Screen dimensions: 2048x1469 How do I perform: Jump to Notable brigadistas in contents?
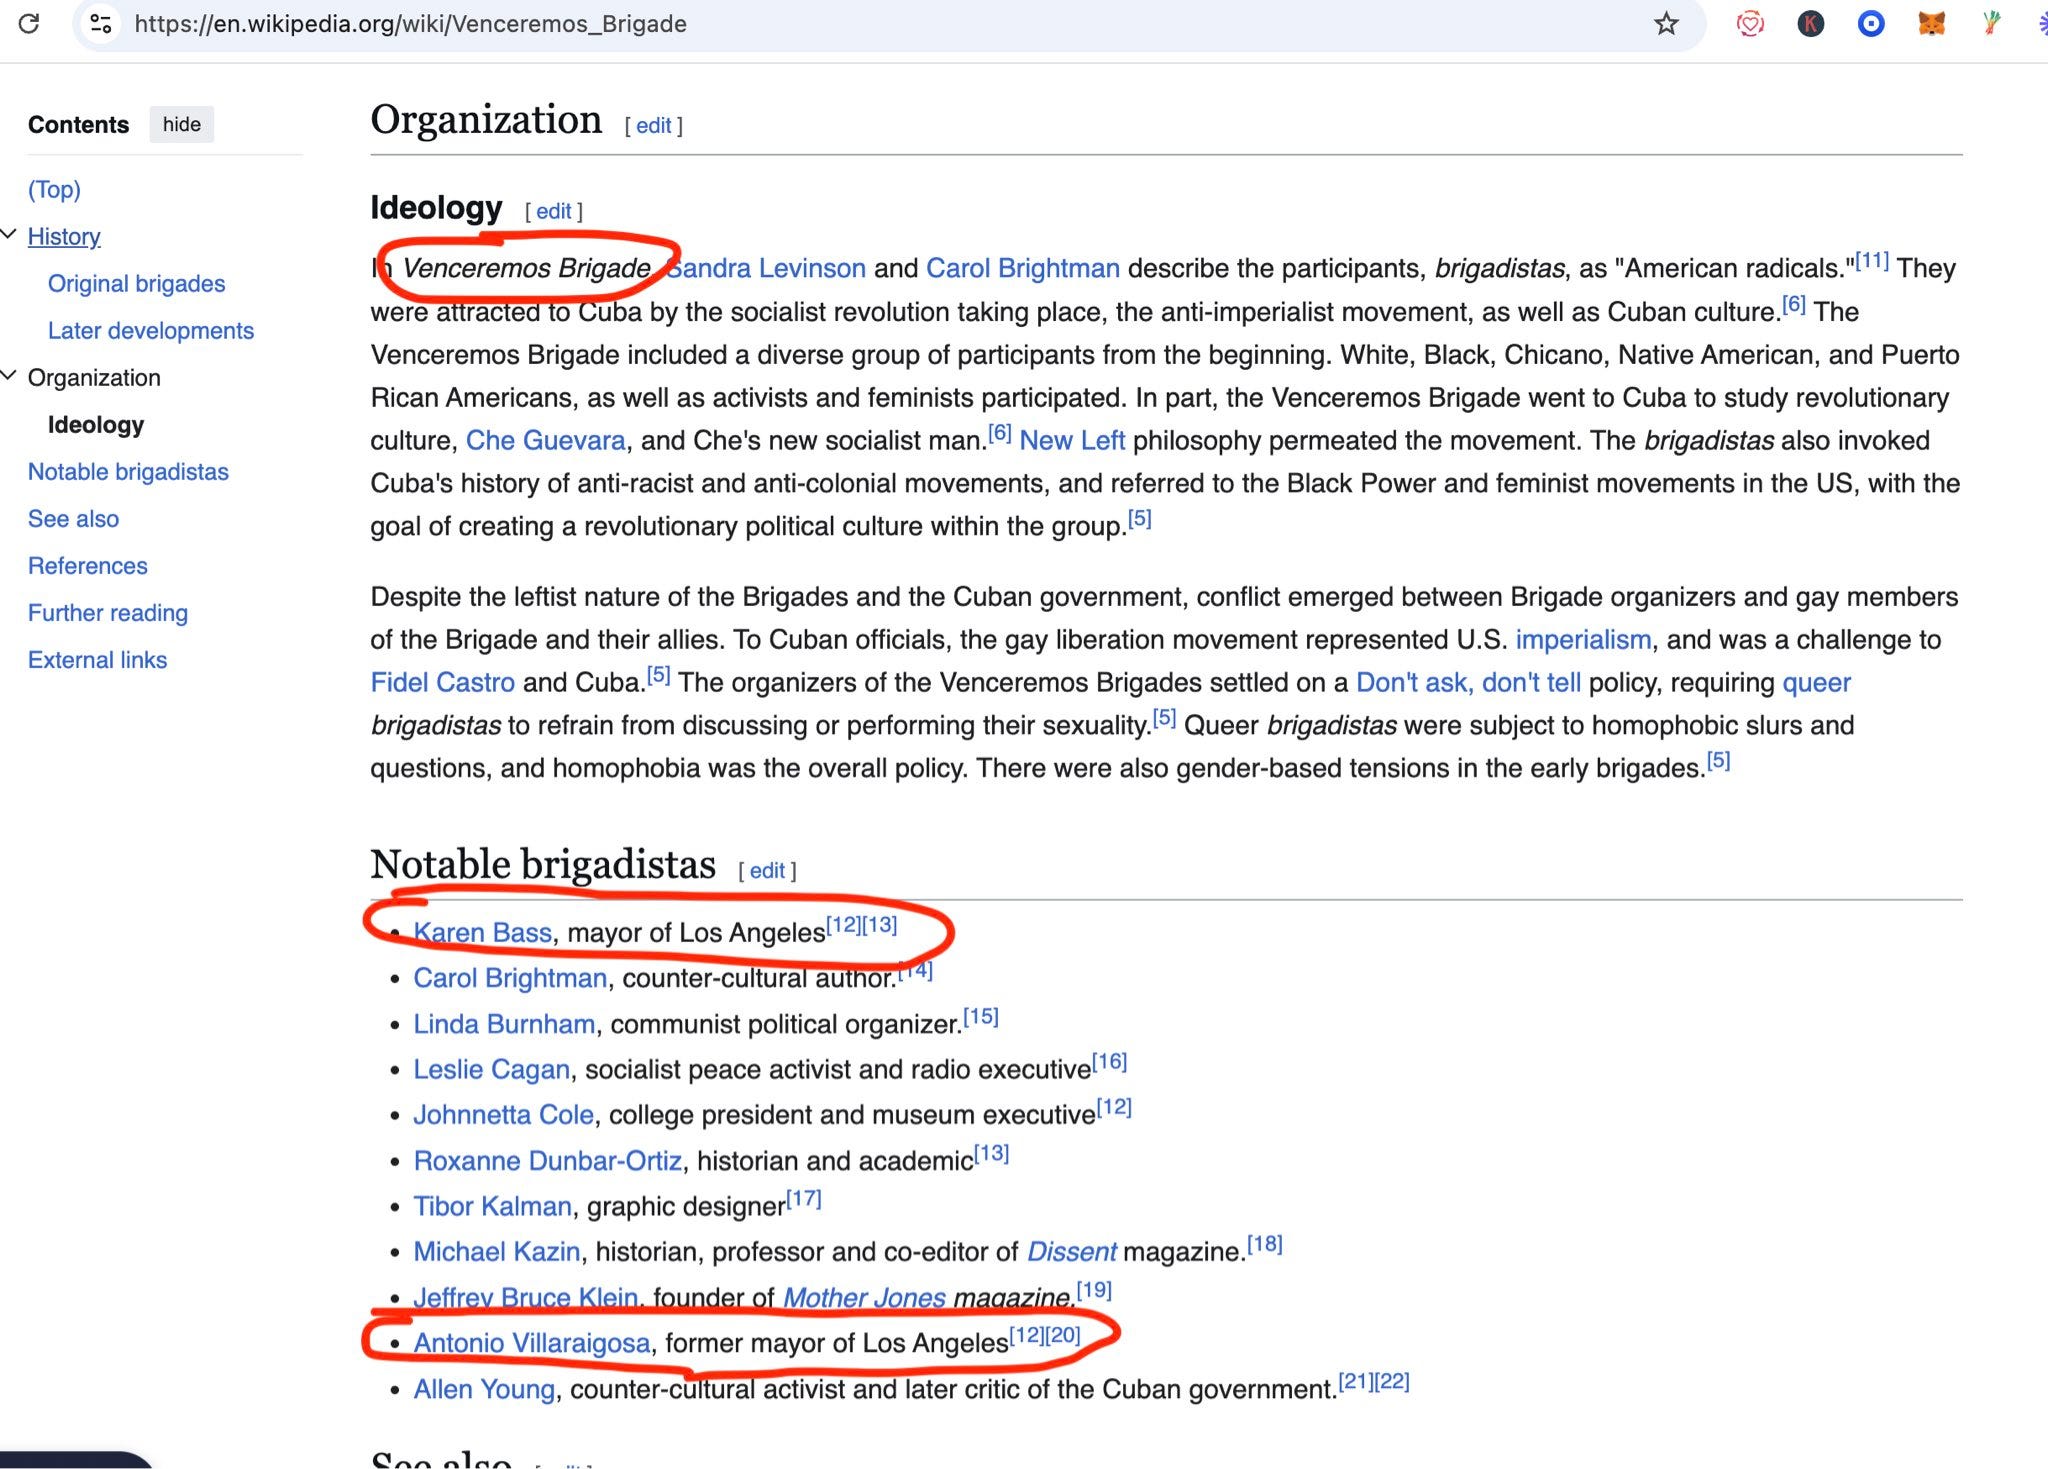[x=128, y=472]
